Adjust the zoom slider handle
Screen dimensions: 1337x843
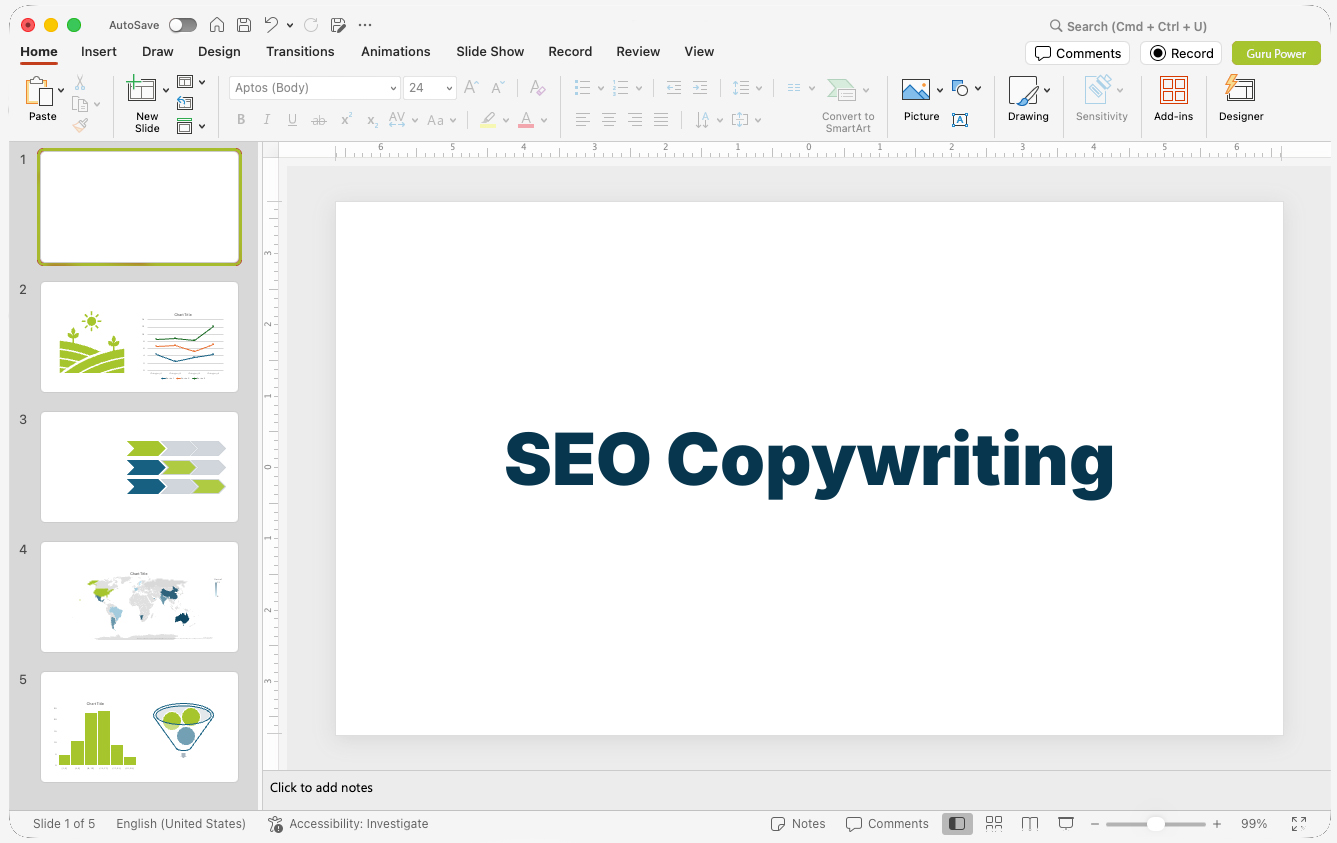click(1155, 824)
